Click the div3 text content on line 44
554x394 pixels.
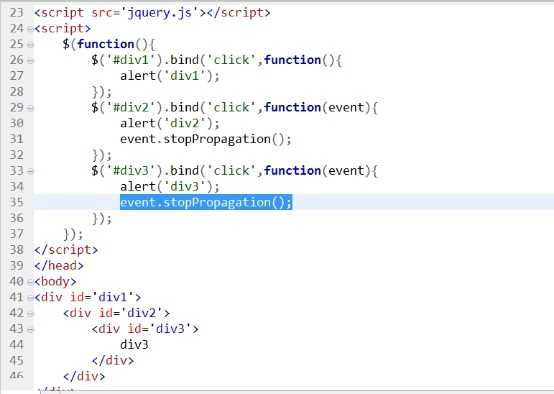coord(134,345)
